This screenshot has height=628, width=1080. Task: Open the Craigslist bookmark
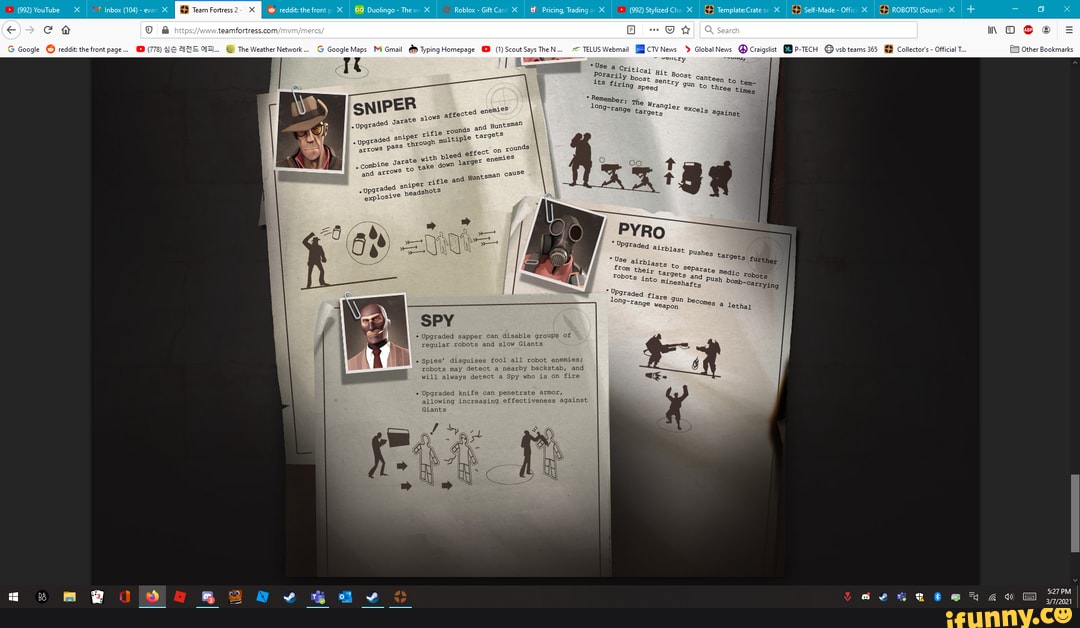tap(758, 49)
